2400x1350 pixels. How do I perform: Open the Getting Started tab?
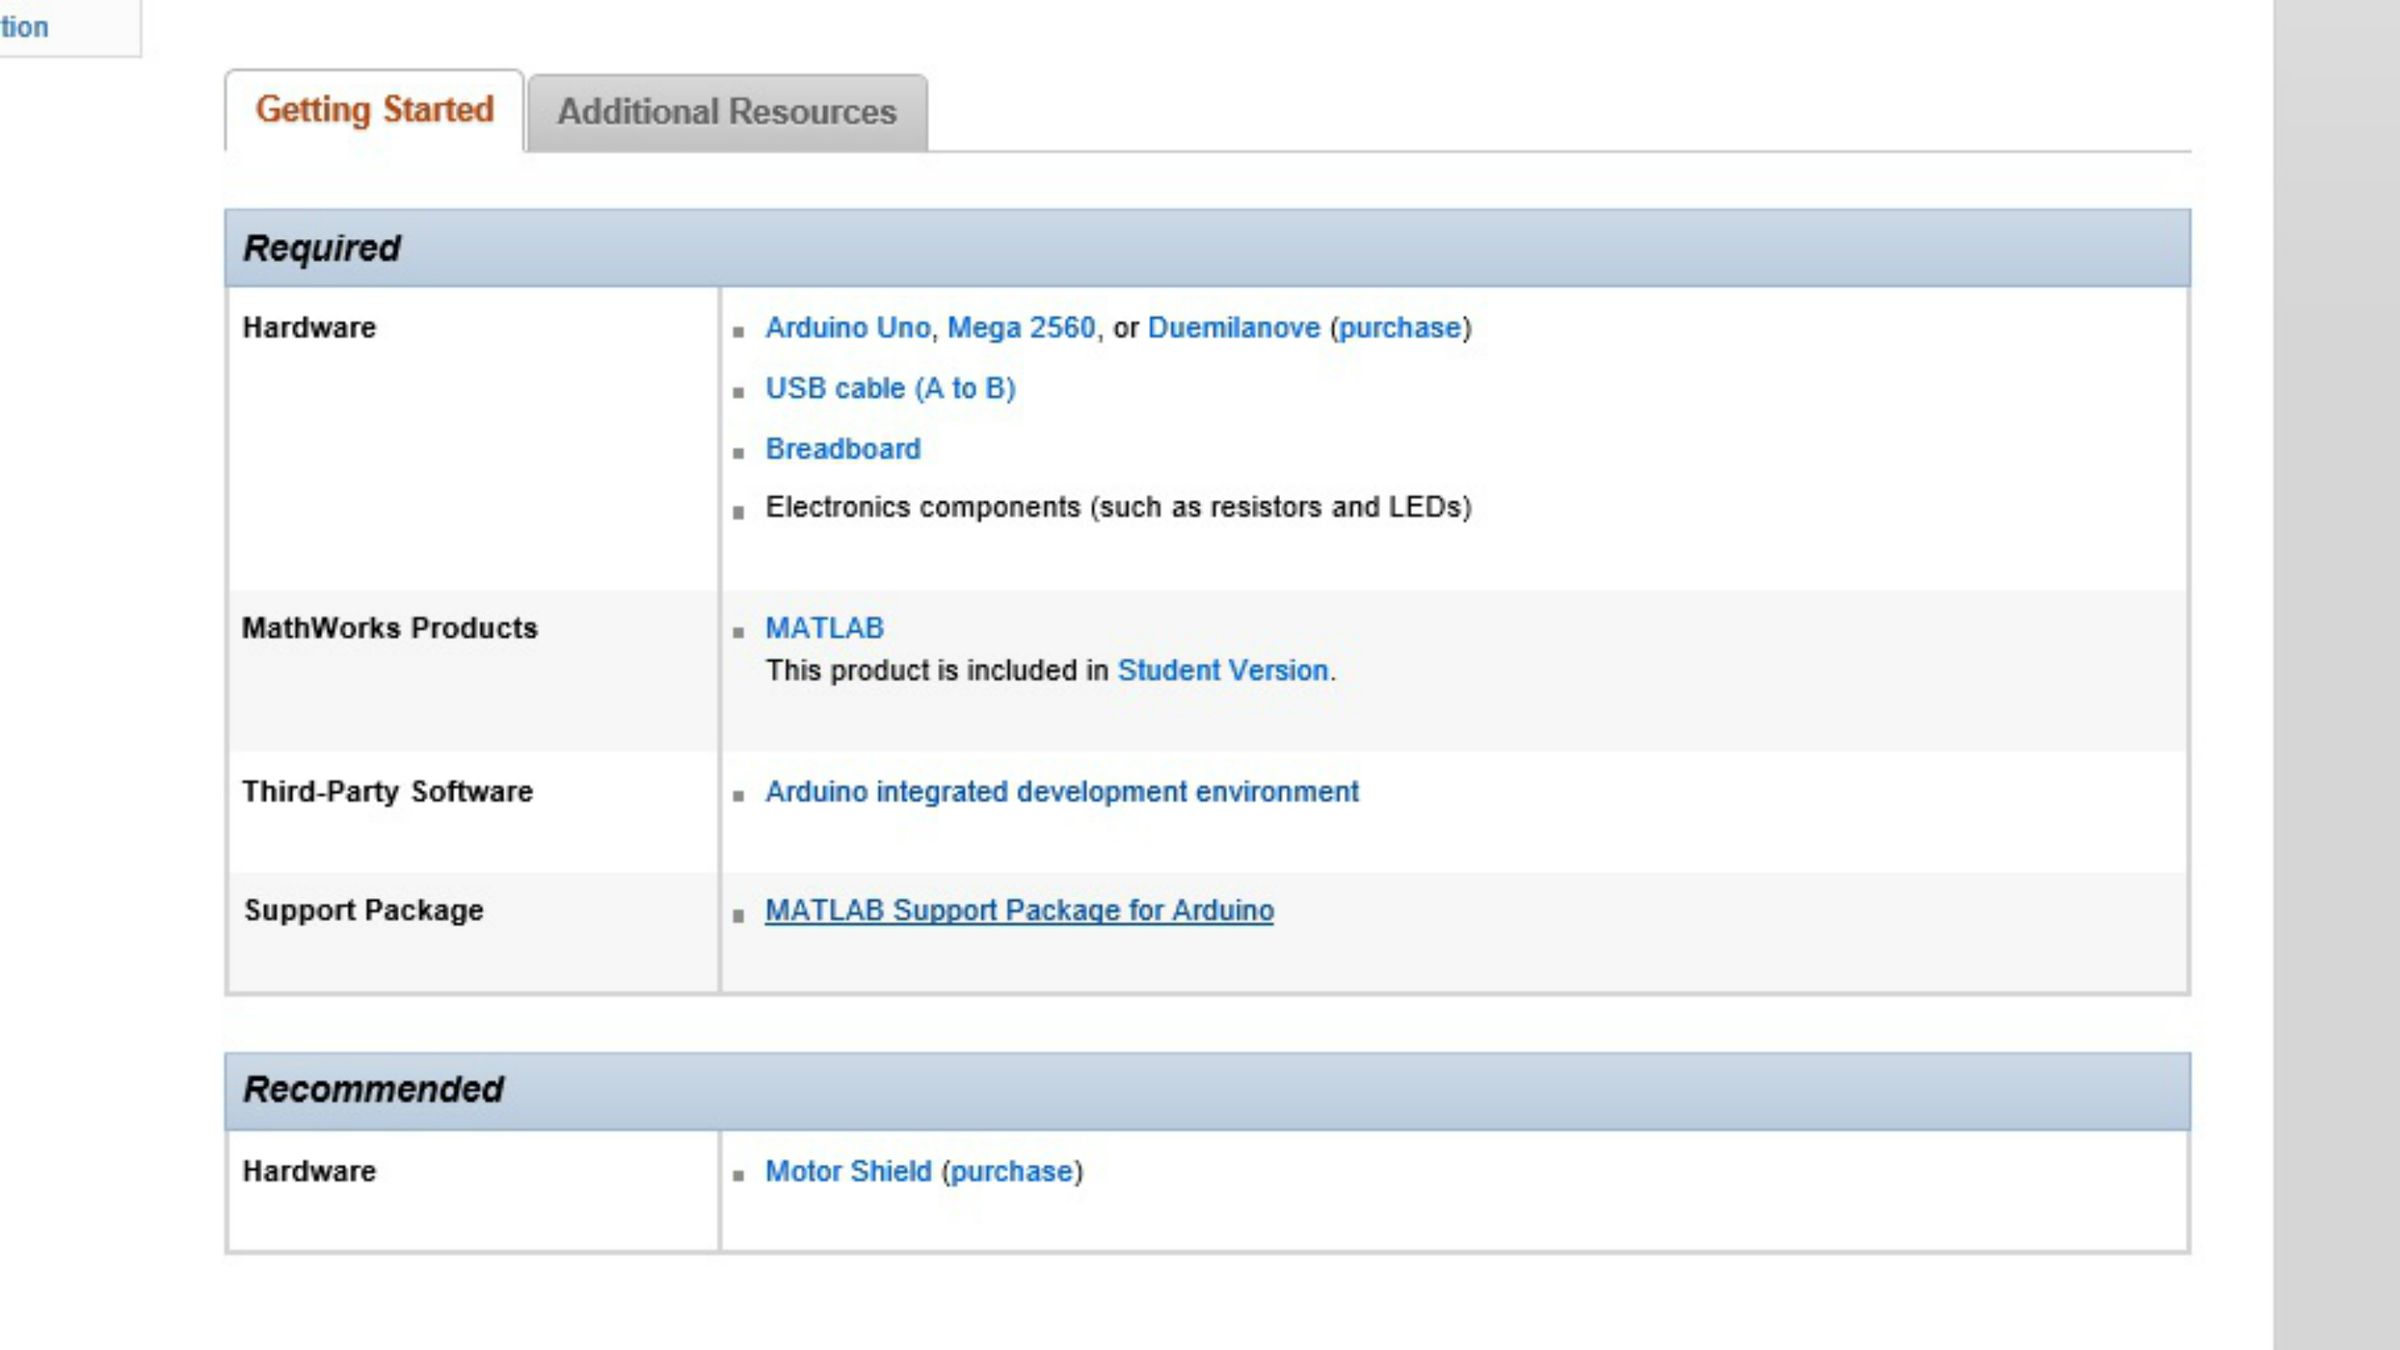[x=374, y=110]
